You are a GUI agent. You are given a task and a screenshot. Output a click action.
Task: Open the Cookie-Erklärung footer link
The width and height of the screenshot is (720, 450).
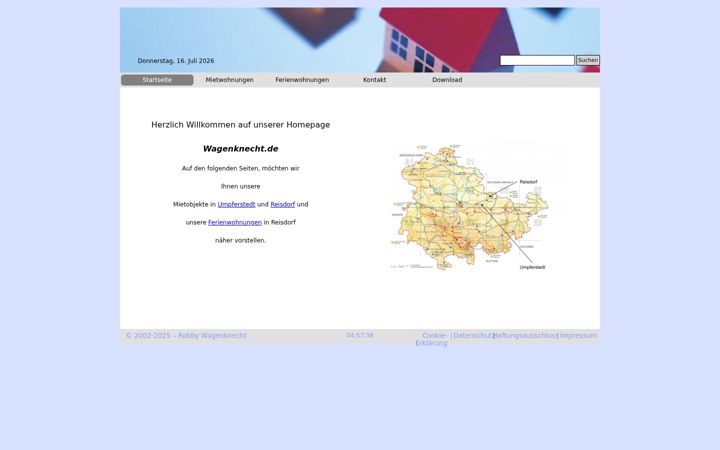tap(433, 339)
